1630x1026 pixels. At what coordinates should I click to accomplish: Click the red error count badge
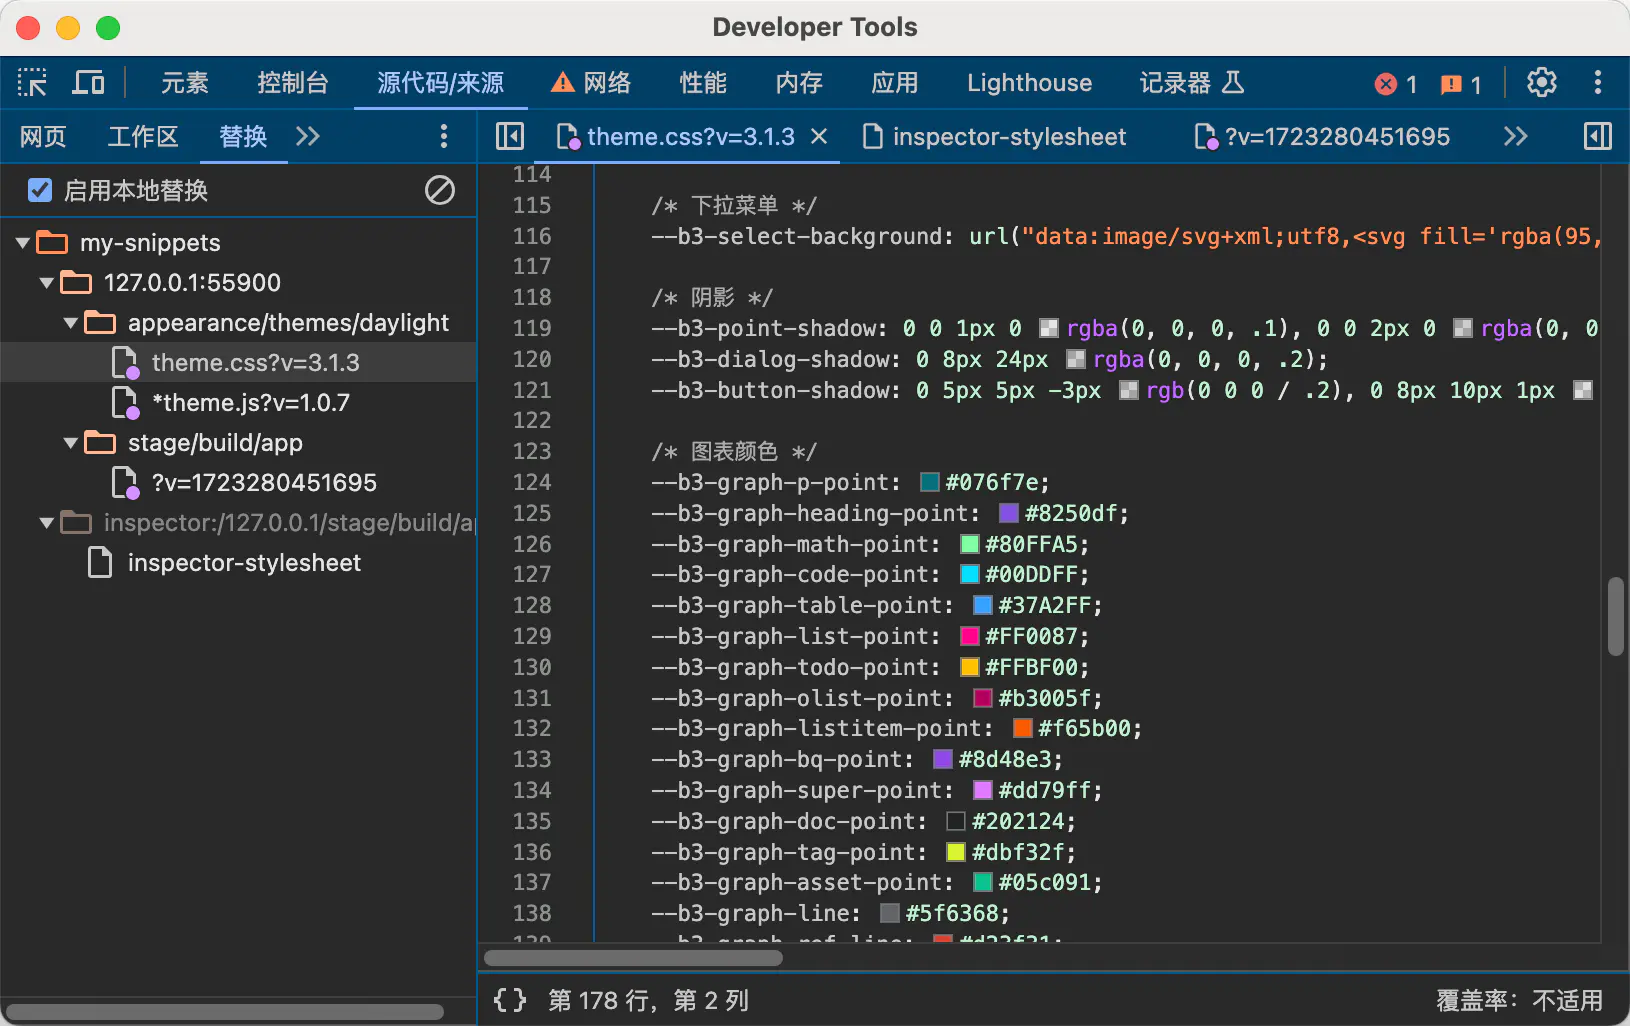[x=1396, y=84]
